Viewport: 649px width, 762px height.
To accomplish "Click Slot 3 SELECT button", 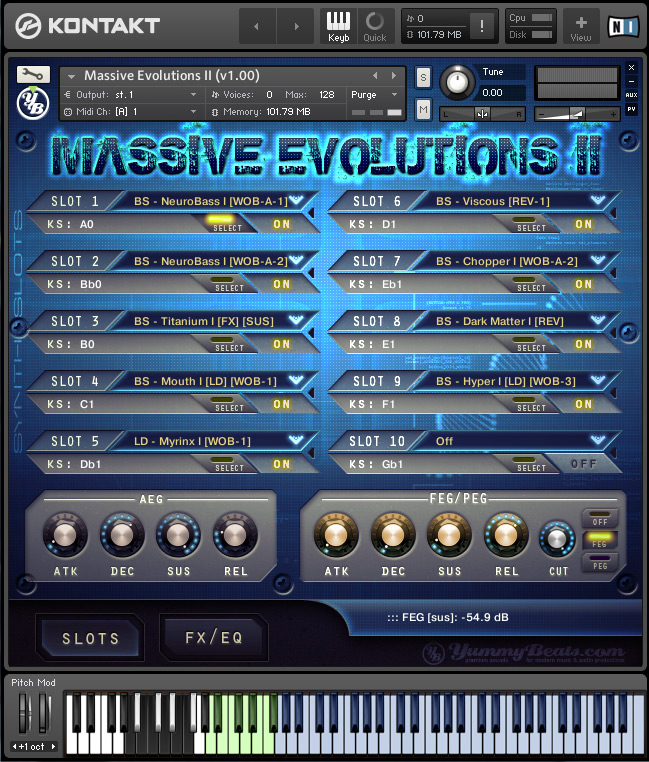I will pyautogui.click(x=229, y=345).
